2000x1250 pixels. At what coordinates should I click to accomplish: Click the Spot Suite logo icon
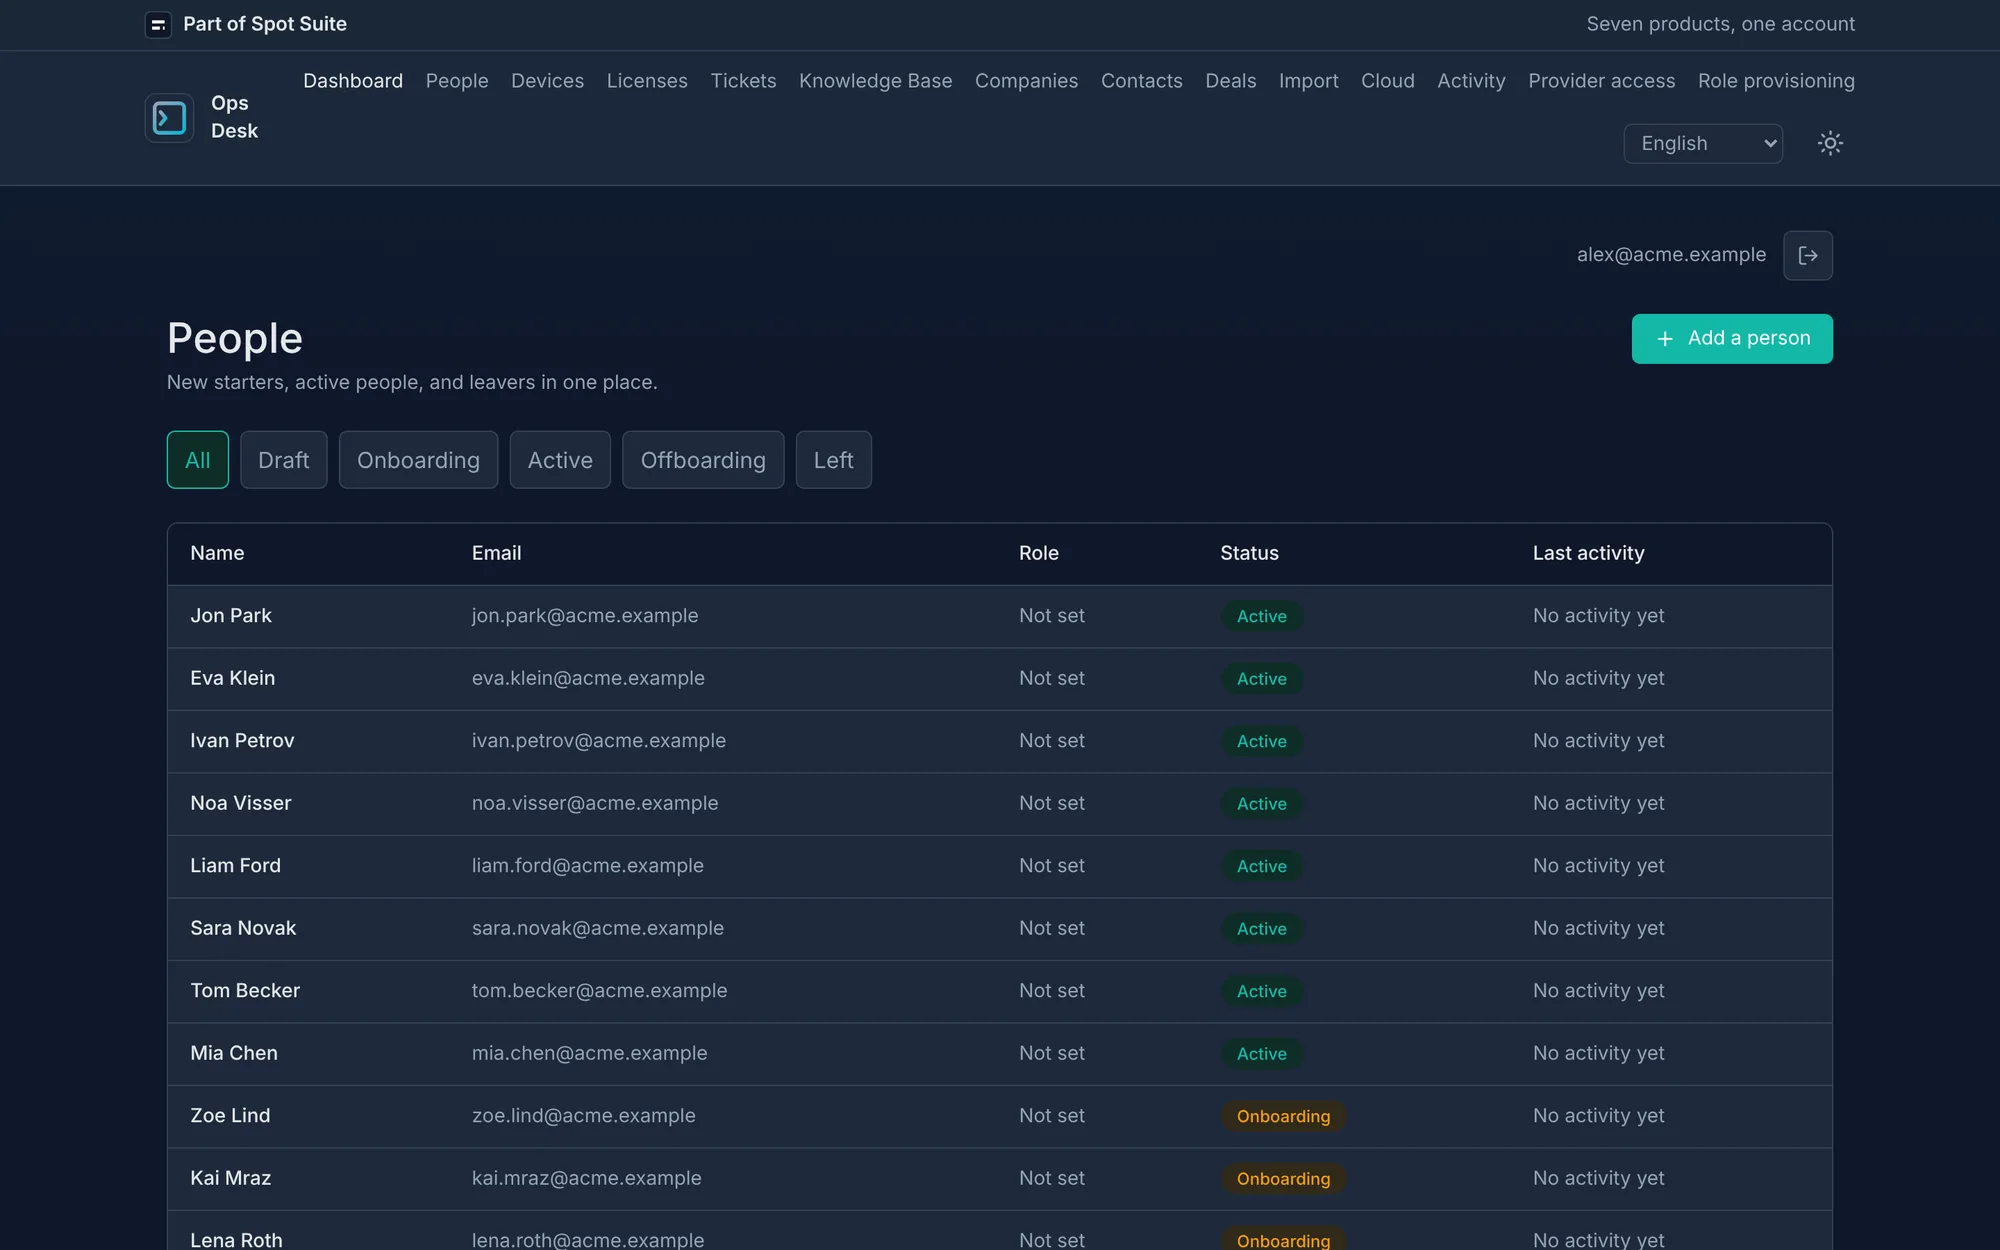tap(158, 25)
